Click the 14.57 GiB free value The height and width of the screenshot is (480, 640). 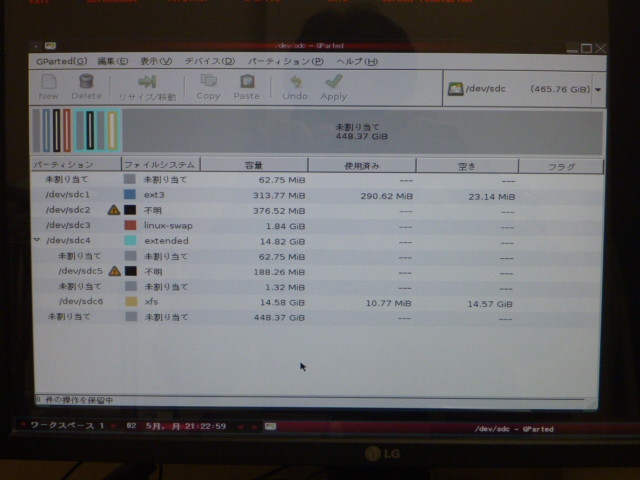point(490,304)
